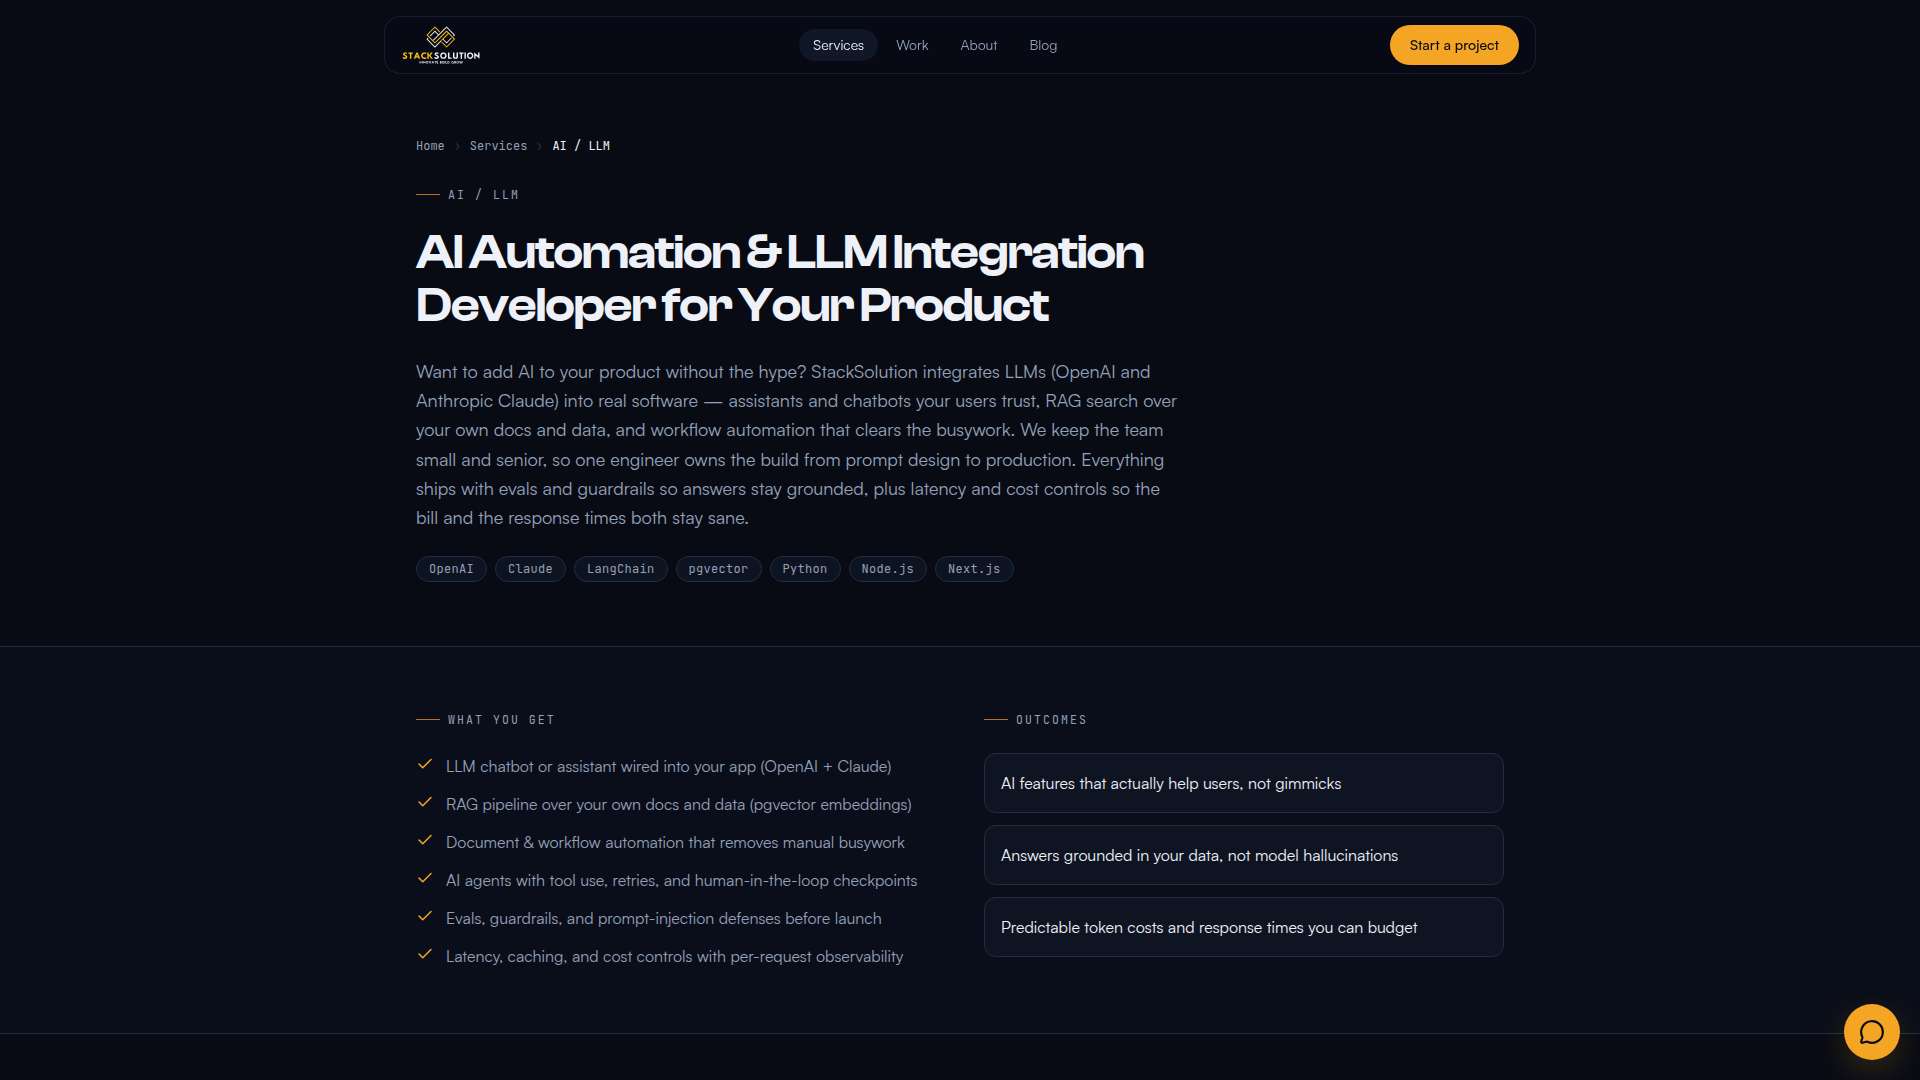Click checkmark beside AI agents item

pos(425,879)
